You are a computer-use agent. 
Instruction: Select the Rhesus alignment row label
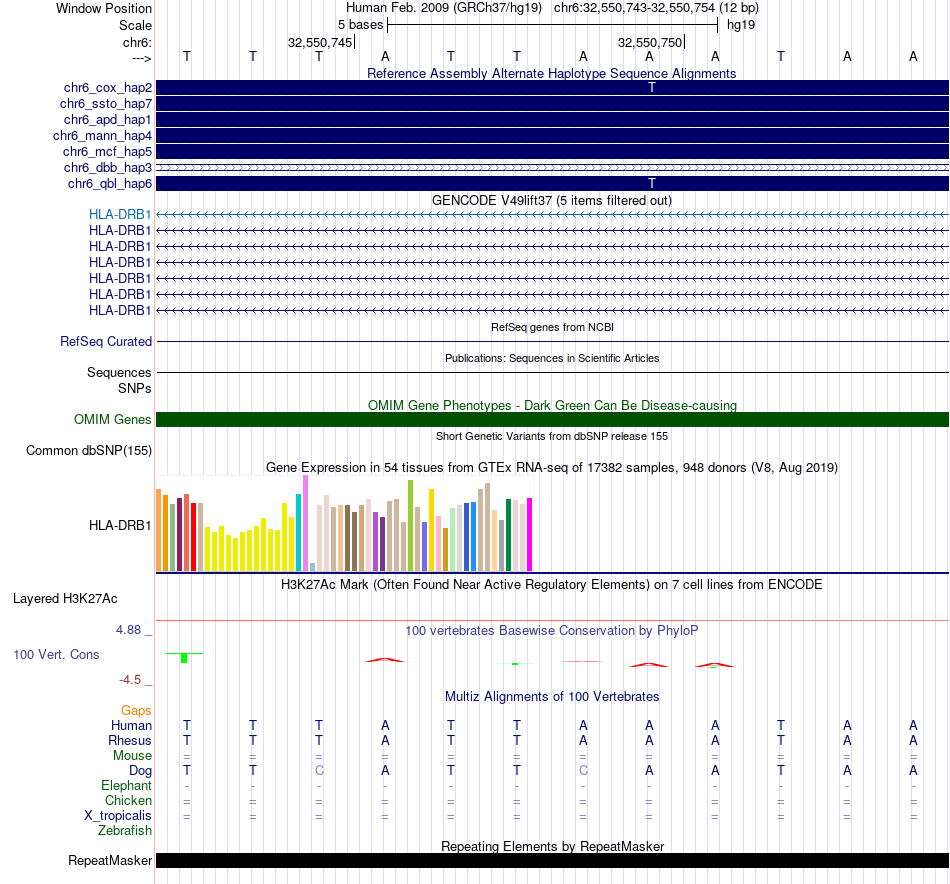[130, 740]
